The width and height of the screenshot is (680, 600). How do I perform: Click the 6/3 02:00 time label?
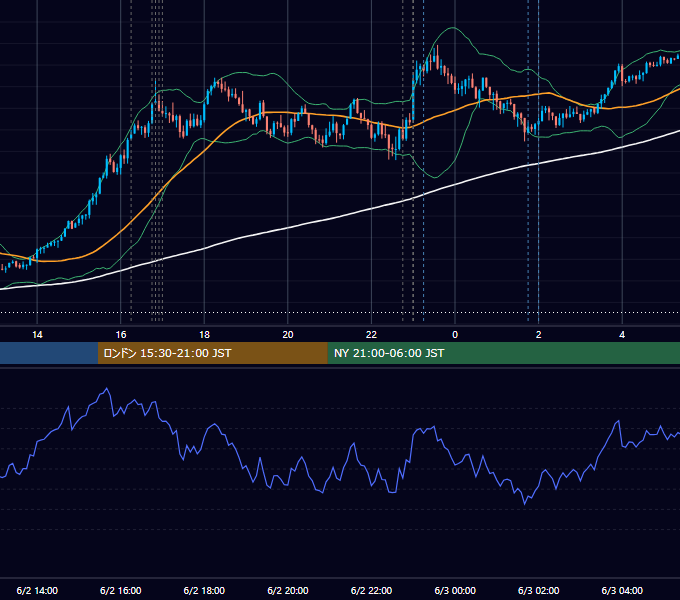click(539, 590)
